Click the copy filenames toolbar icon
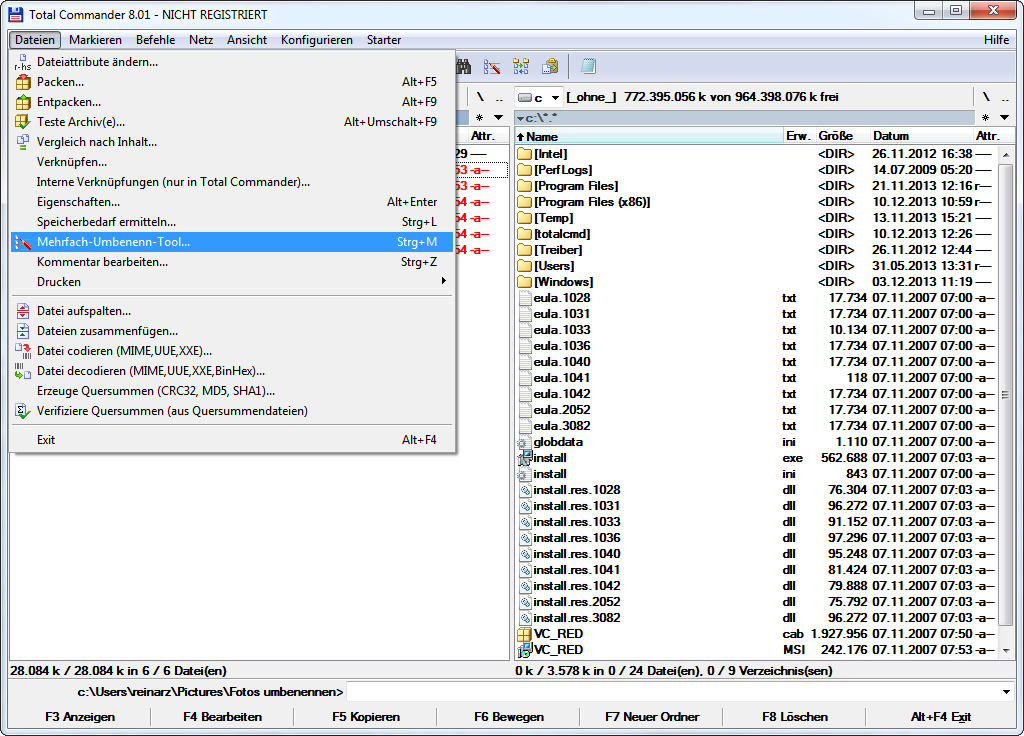This screenshot has width=1024, height=736. [x=550, y=67]
